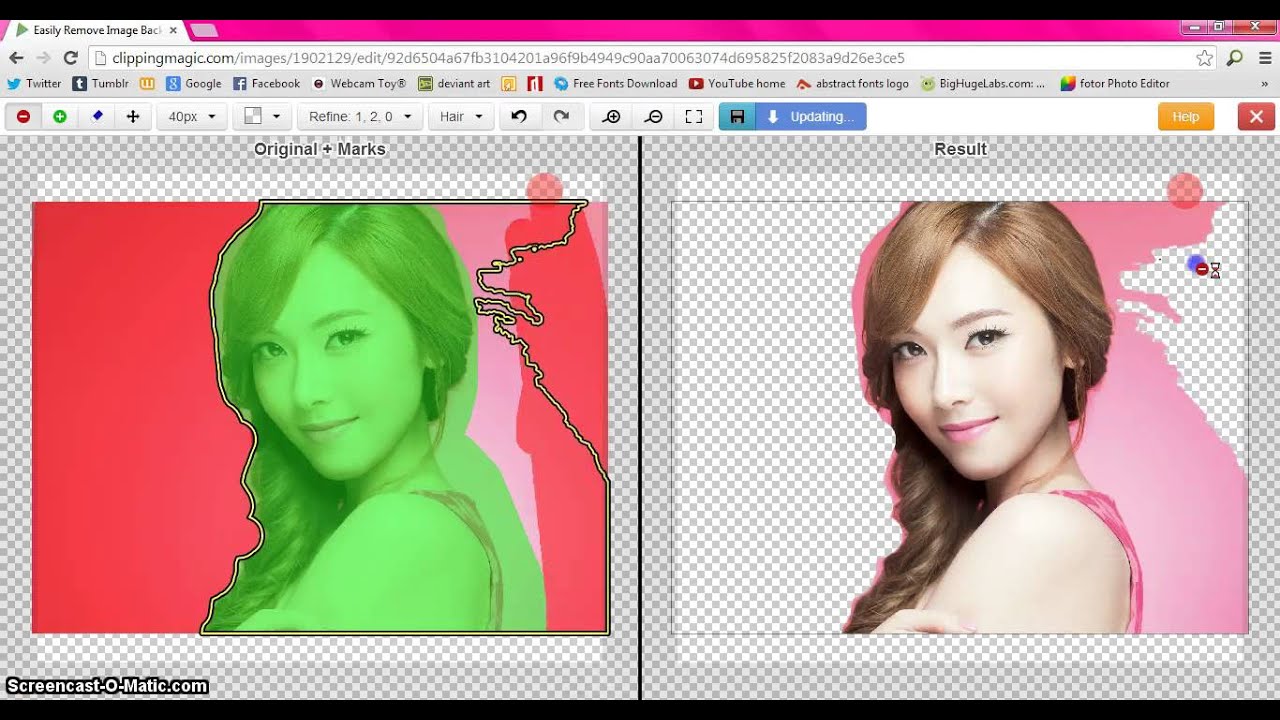
Task: Open the Refine 1, 2, 0 dropdown
Action: (360, 117)
